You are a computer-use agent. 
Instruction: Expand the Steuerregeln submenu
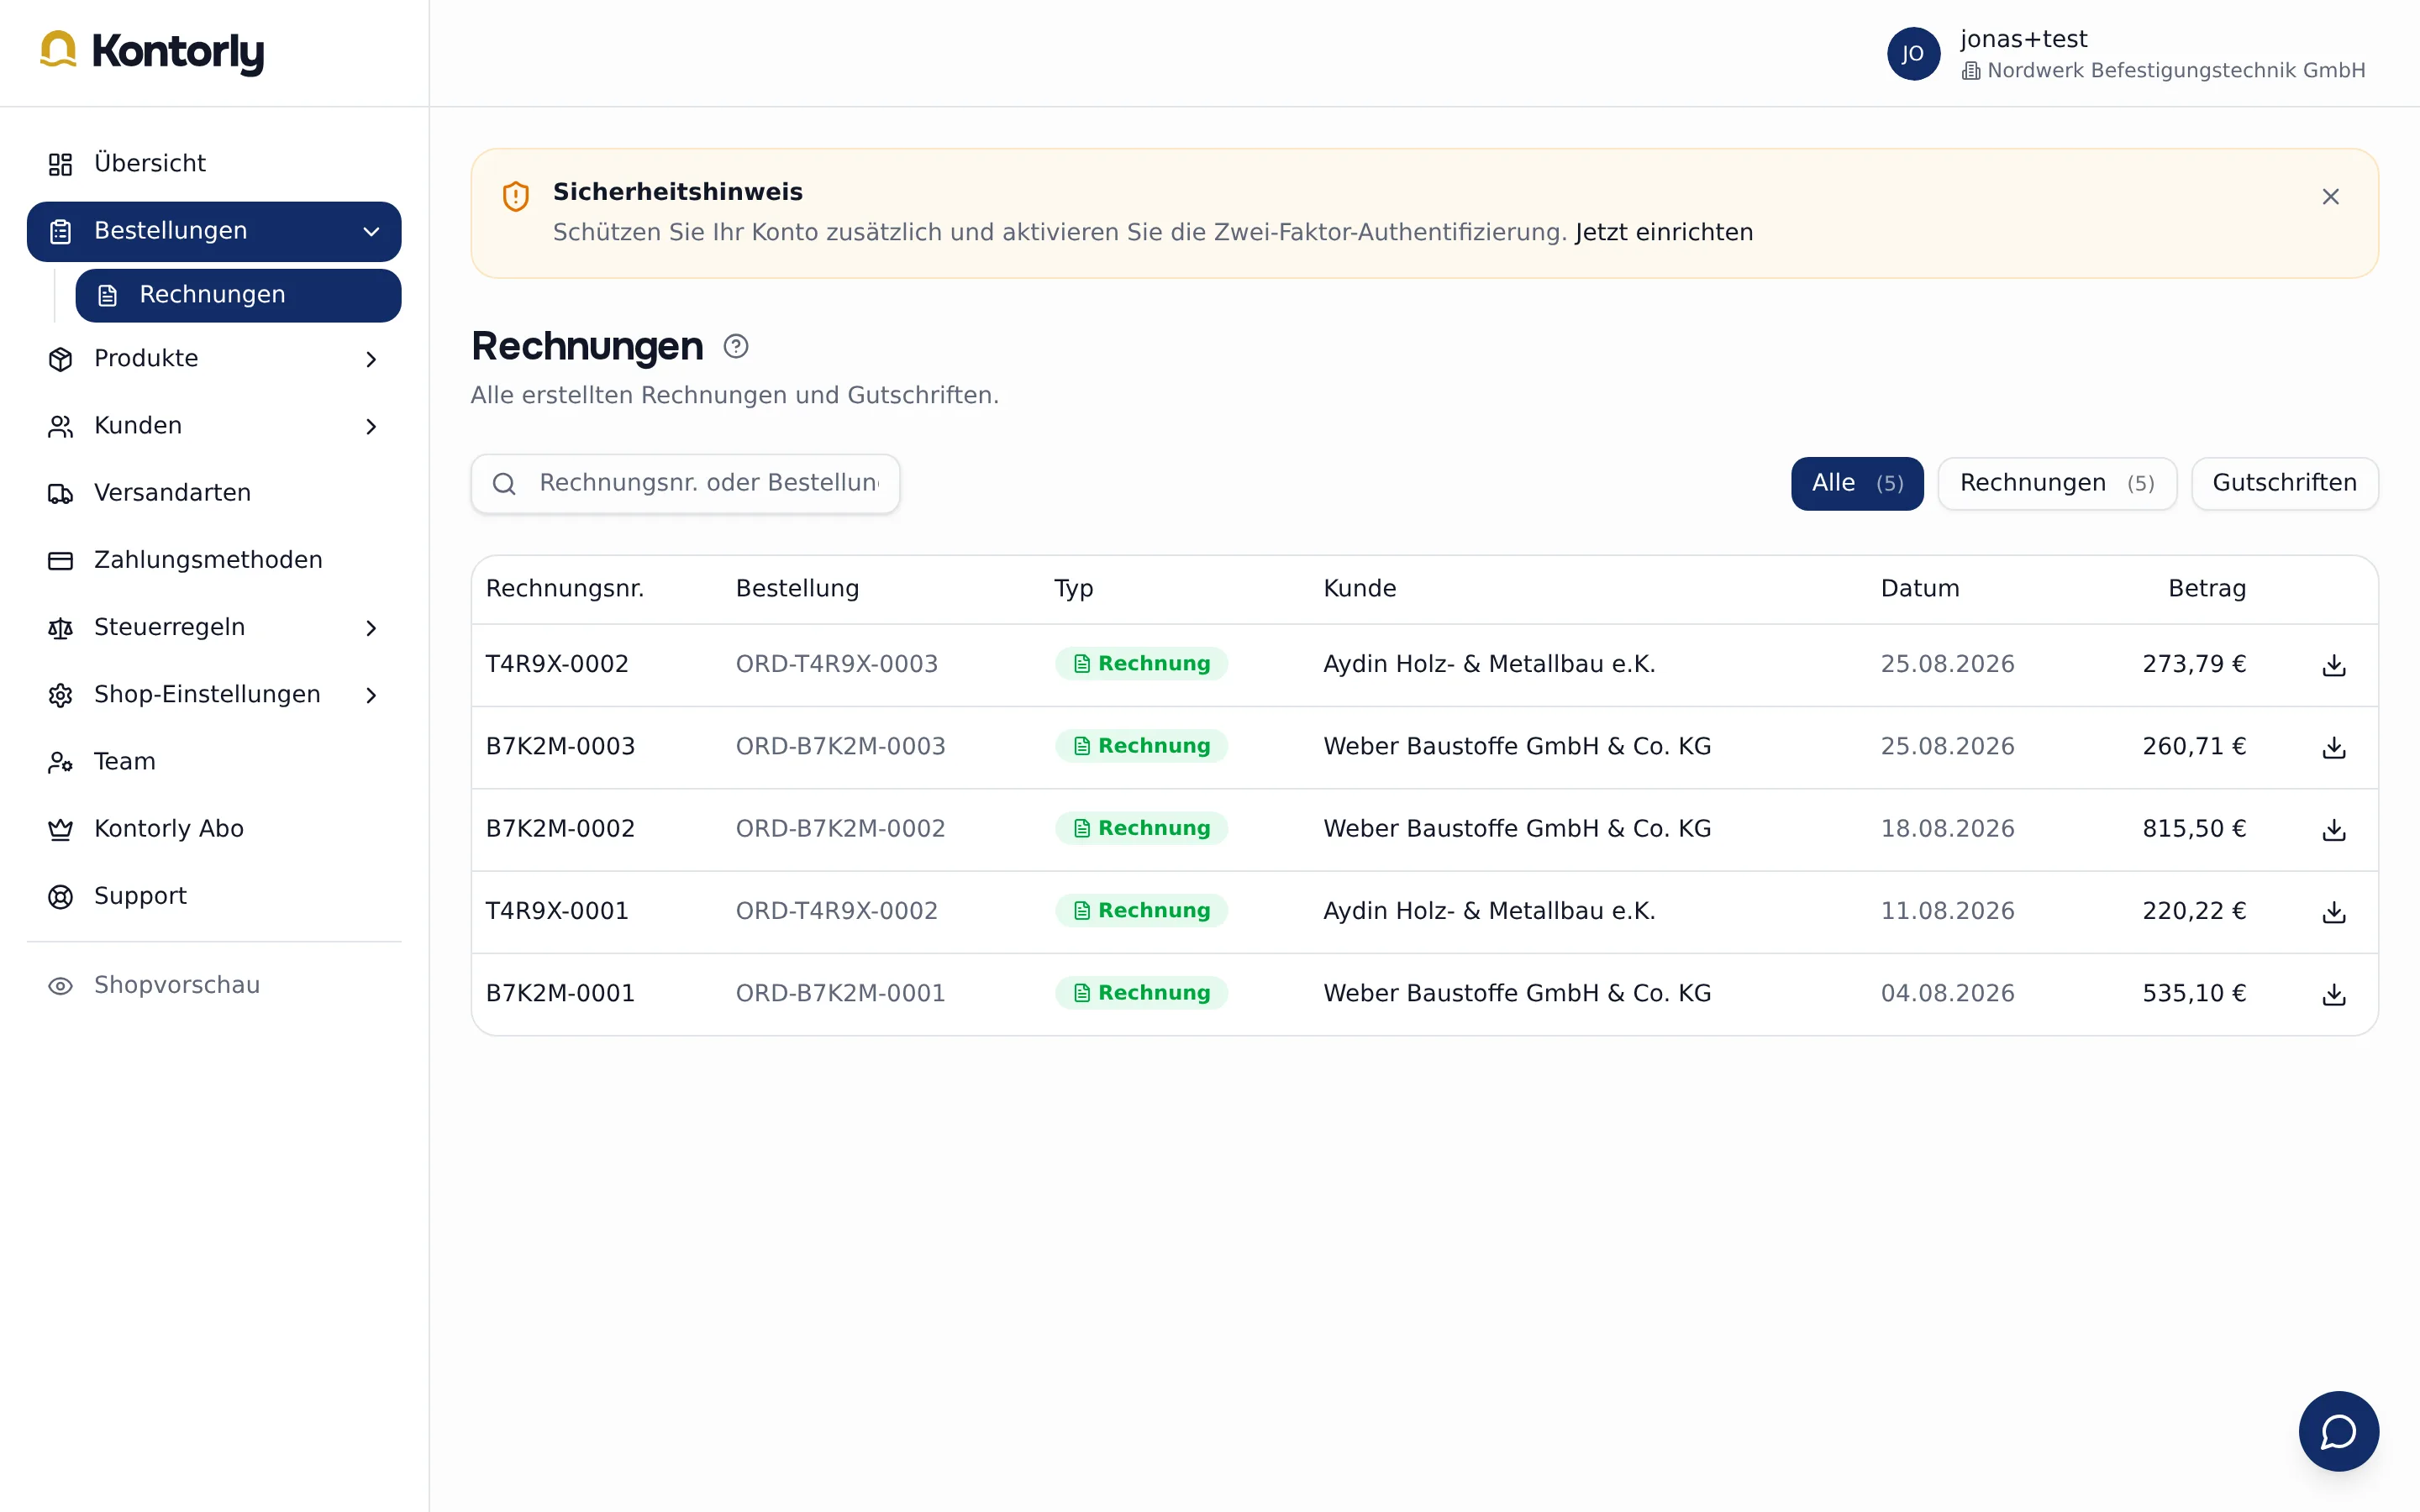coord(371,628)
